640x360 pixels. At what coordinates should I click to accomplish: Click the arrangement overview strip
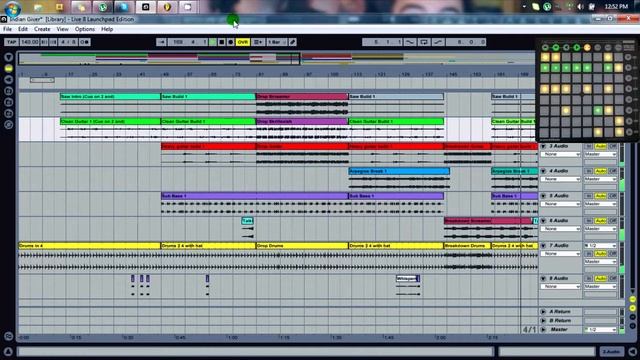[278, 59]
